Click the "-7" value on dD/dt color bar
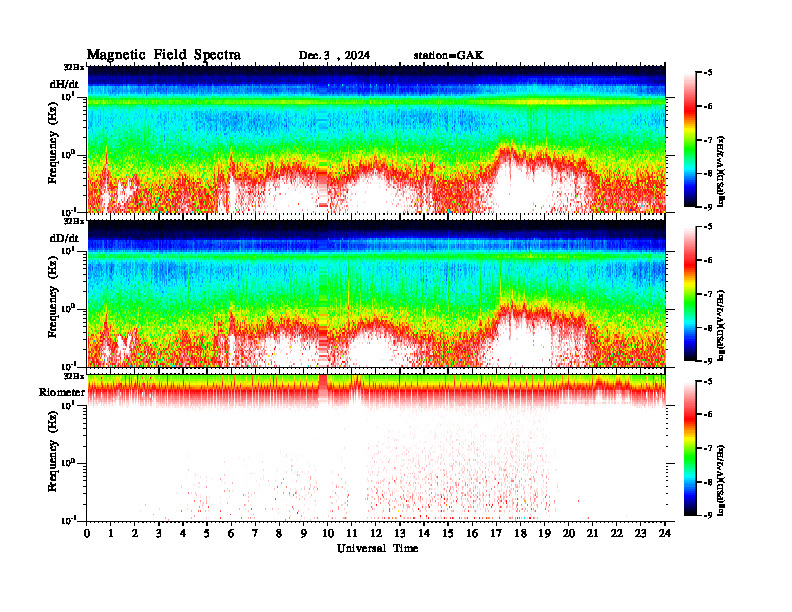The width and height of the screenshot is (792, 612). click(x=708, y=294)
